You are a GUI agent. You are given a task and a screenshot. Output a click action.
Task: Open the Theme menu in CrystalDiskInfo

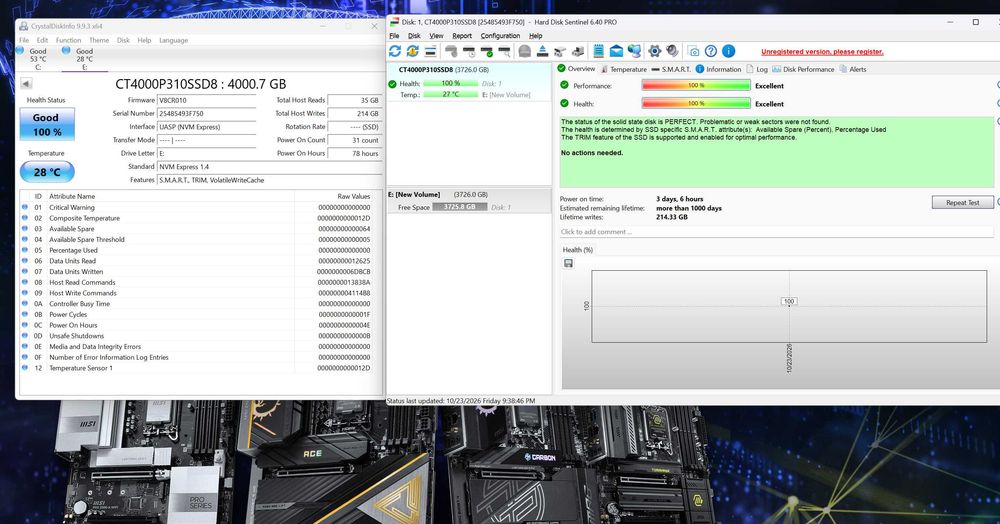click(99, 40)
